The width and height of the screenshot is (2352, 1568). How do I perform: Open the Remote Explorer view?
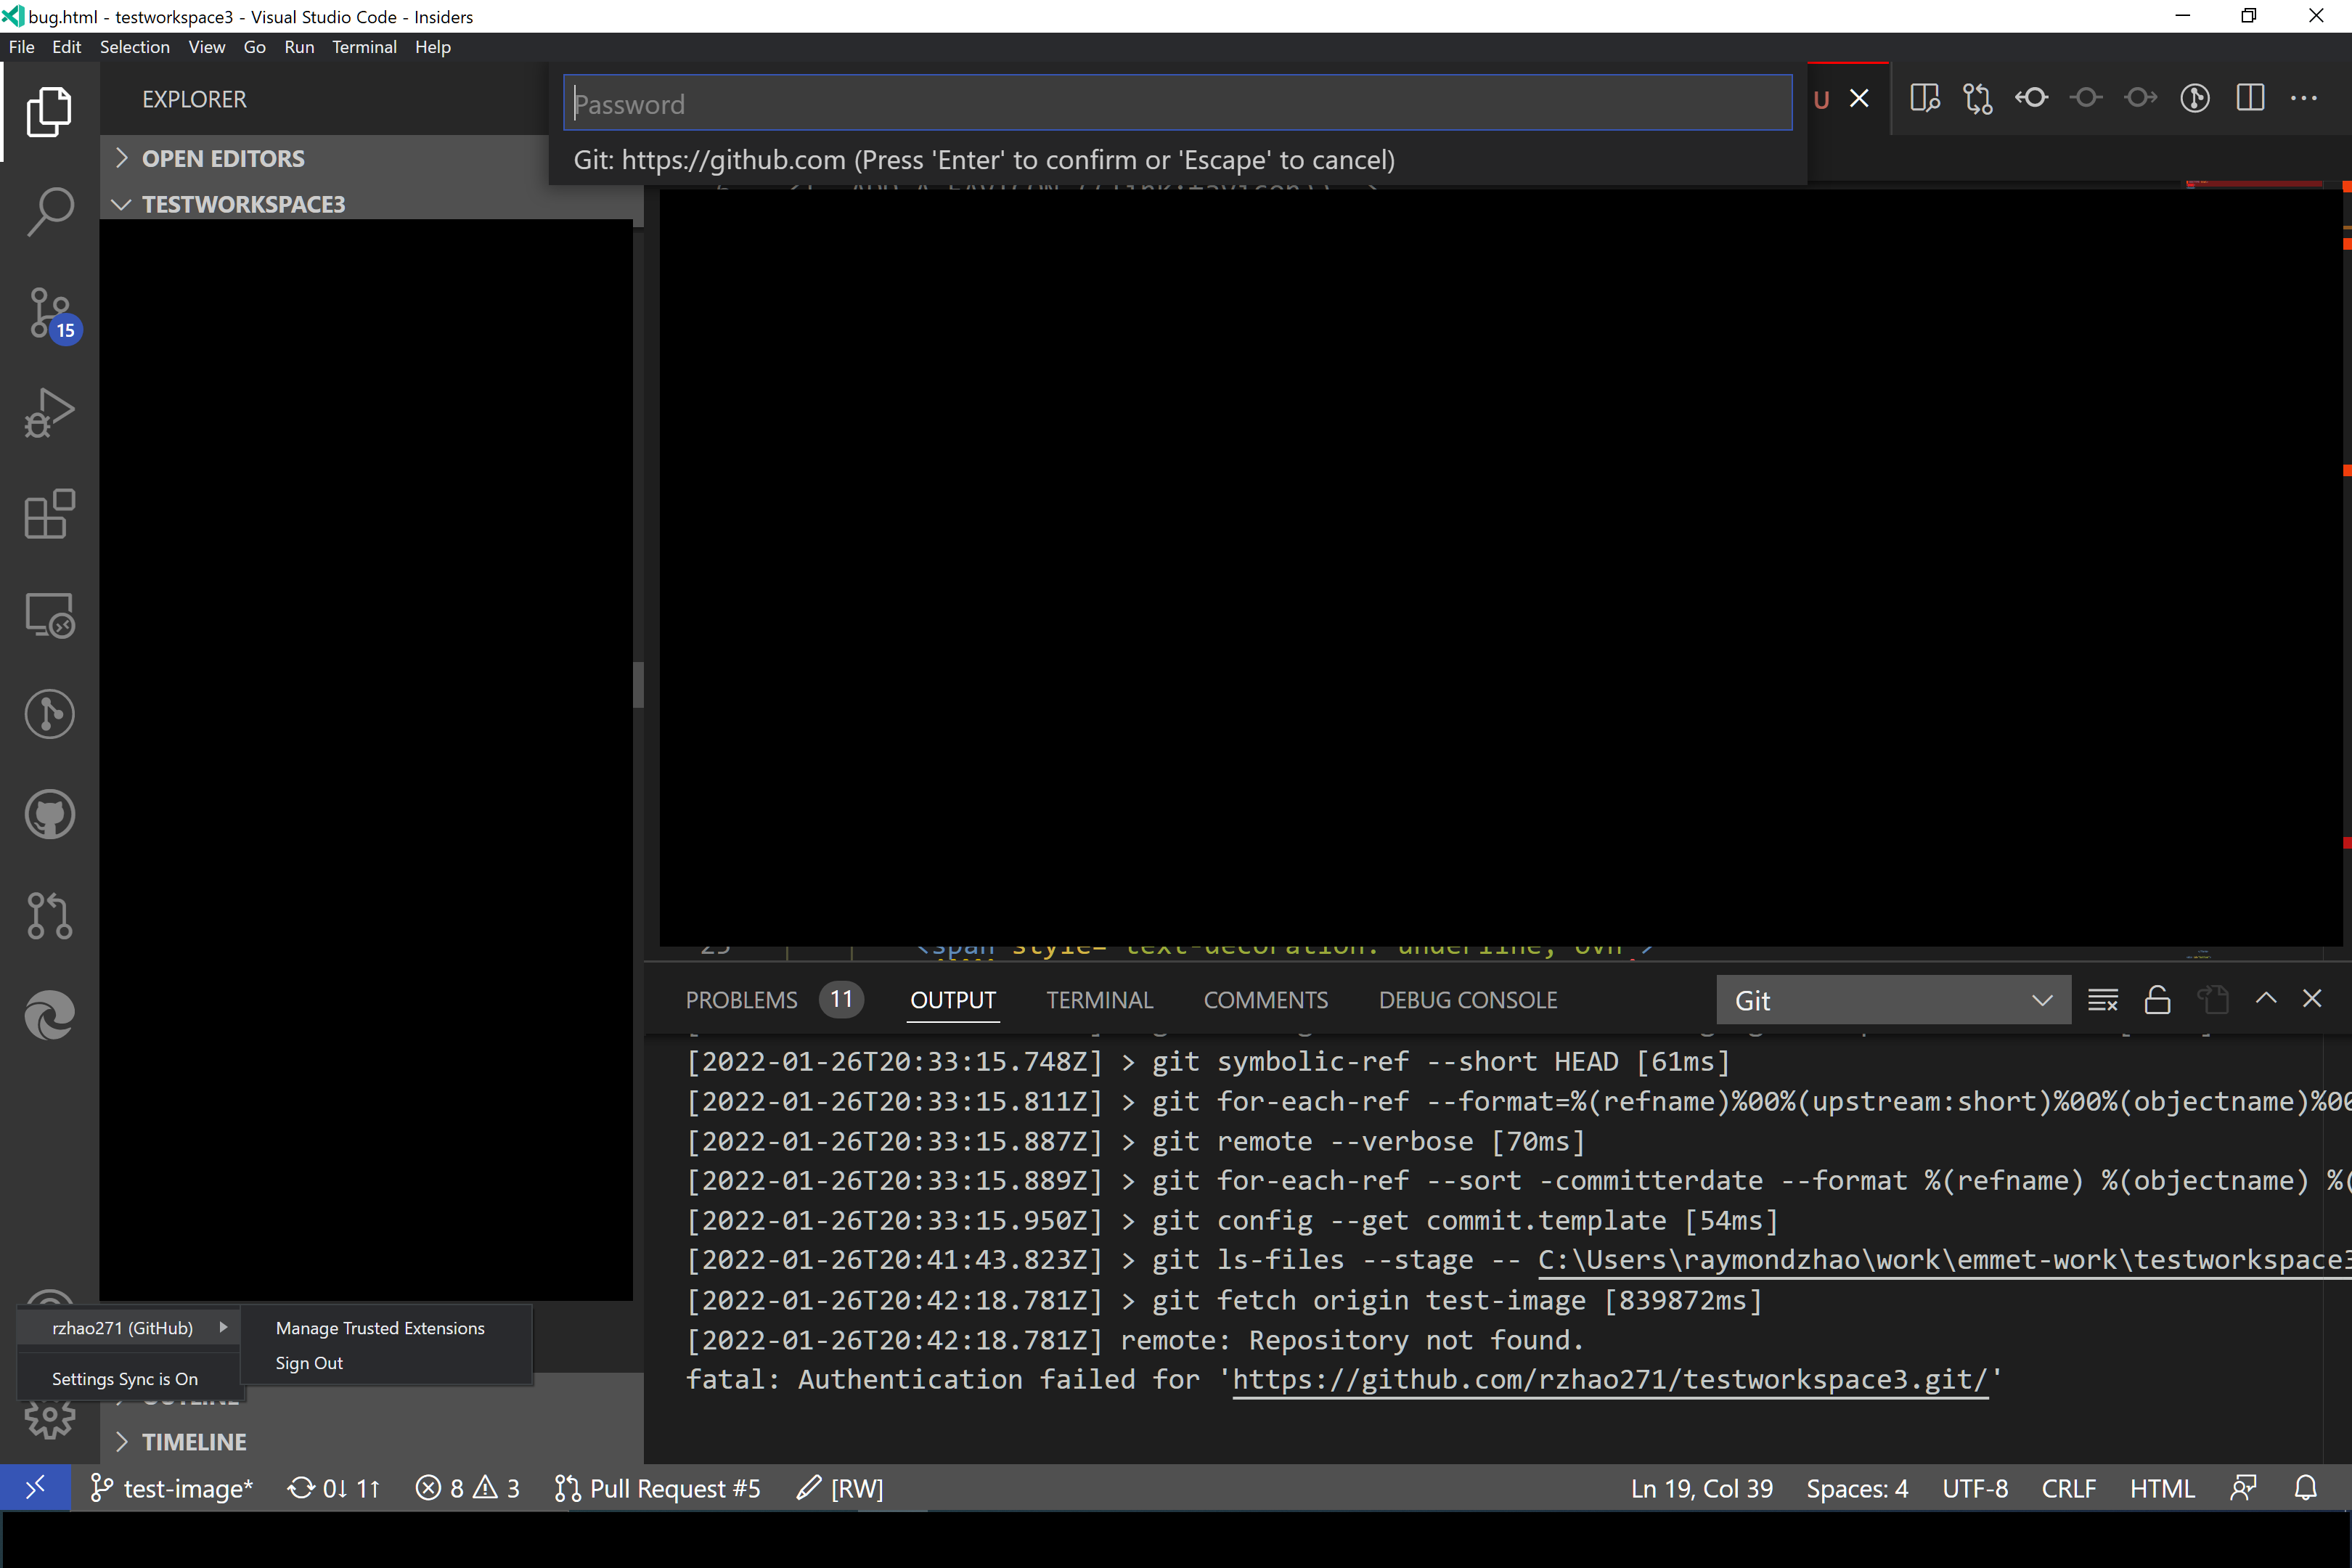coord(49,614)
